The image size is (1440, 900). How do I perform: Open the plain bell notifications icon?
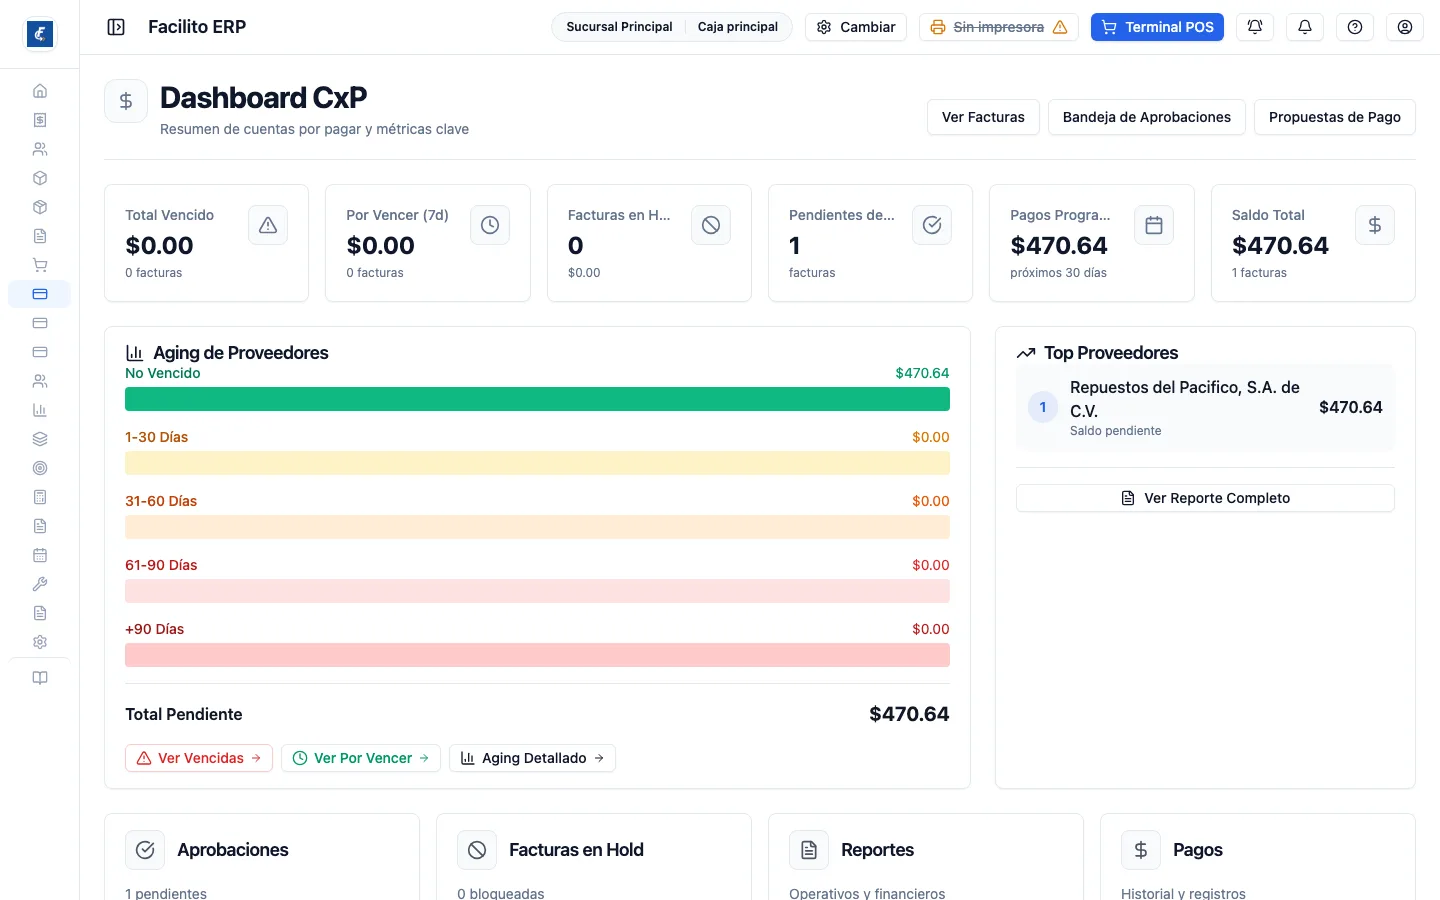tap(1305, 27)
